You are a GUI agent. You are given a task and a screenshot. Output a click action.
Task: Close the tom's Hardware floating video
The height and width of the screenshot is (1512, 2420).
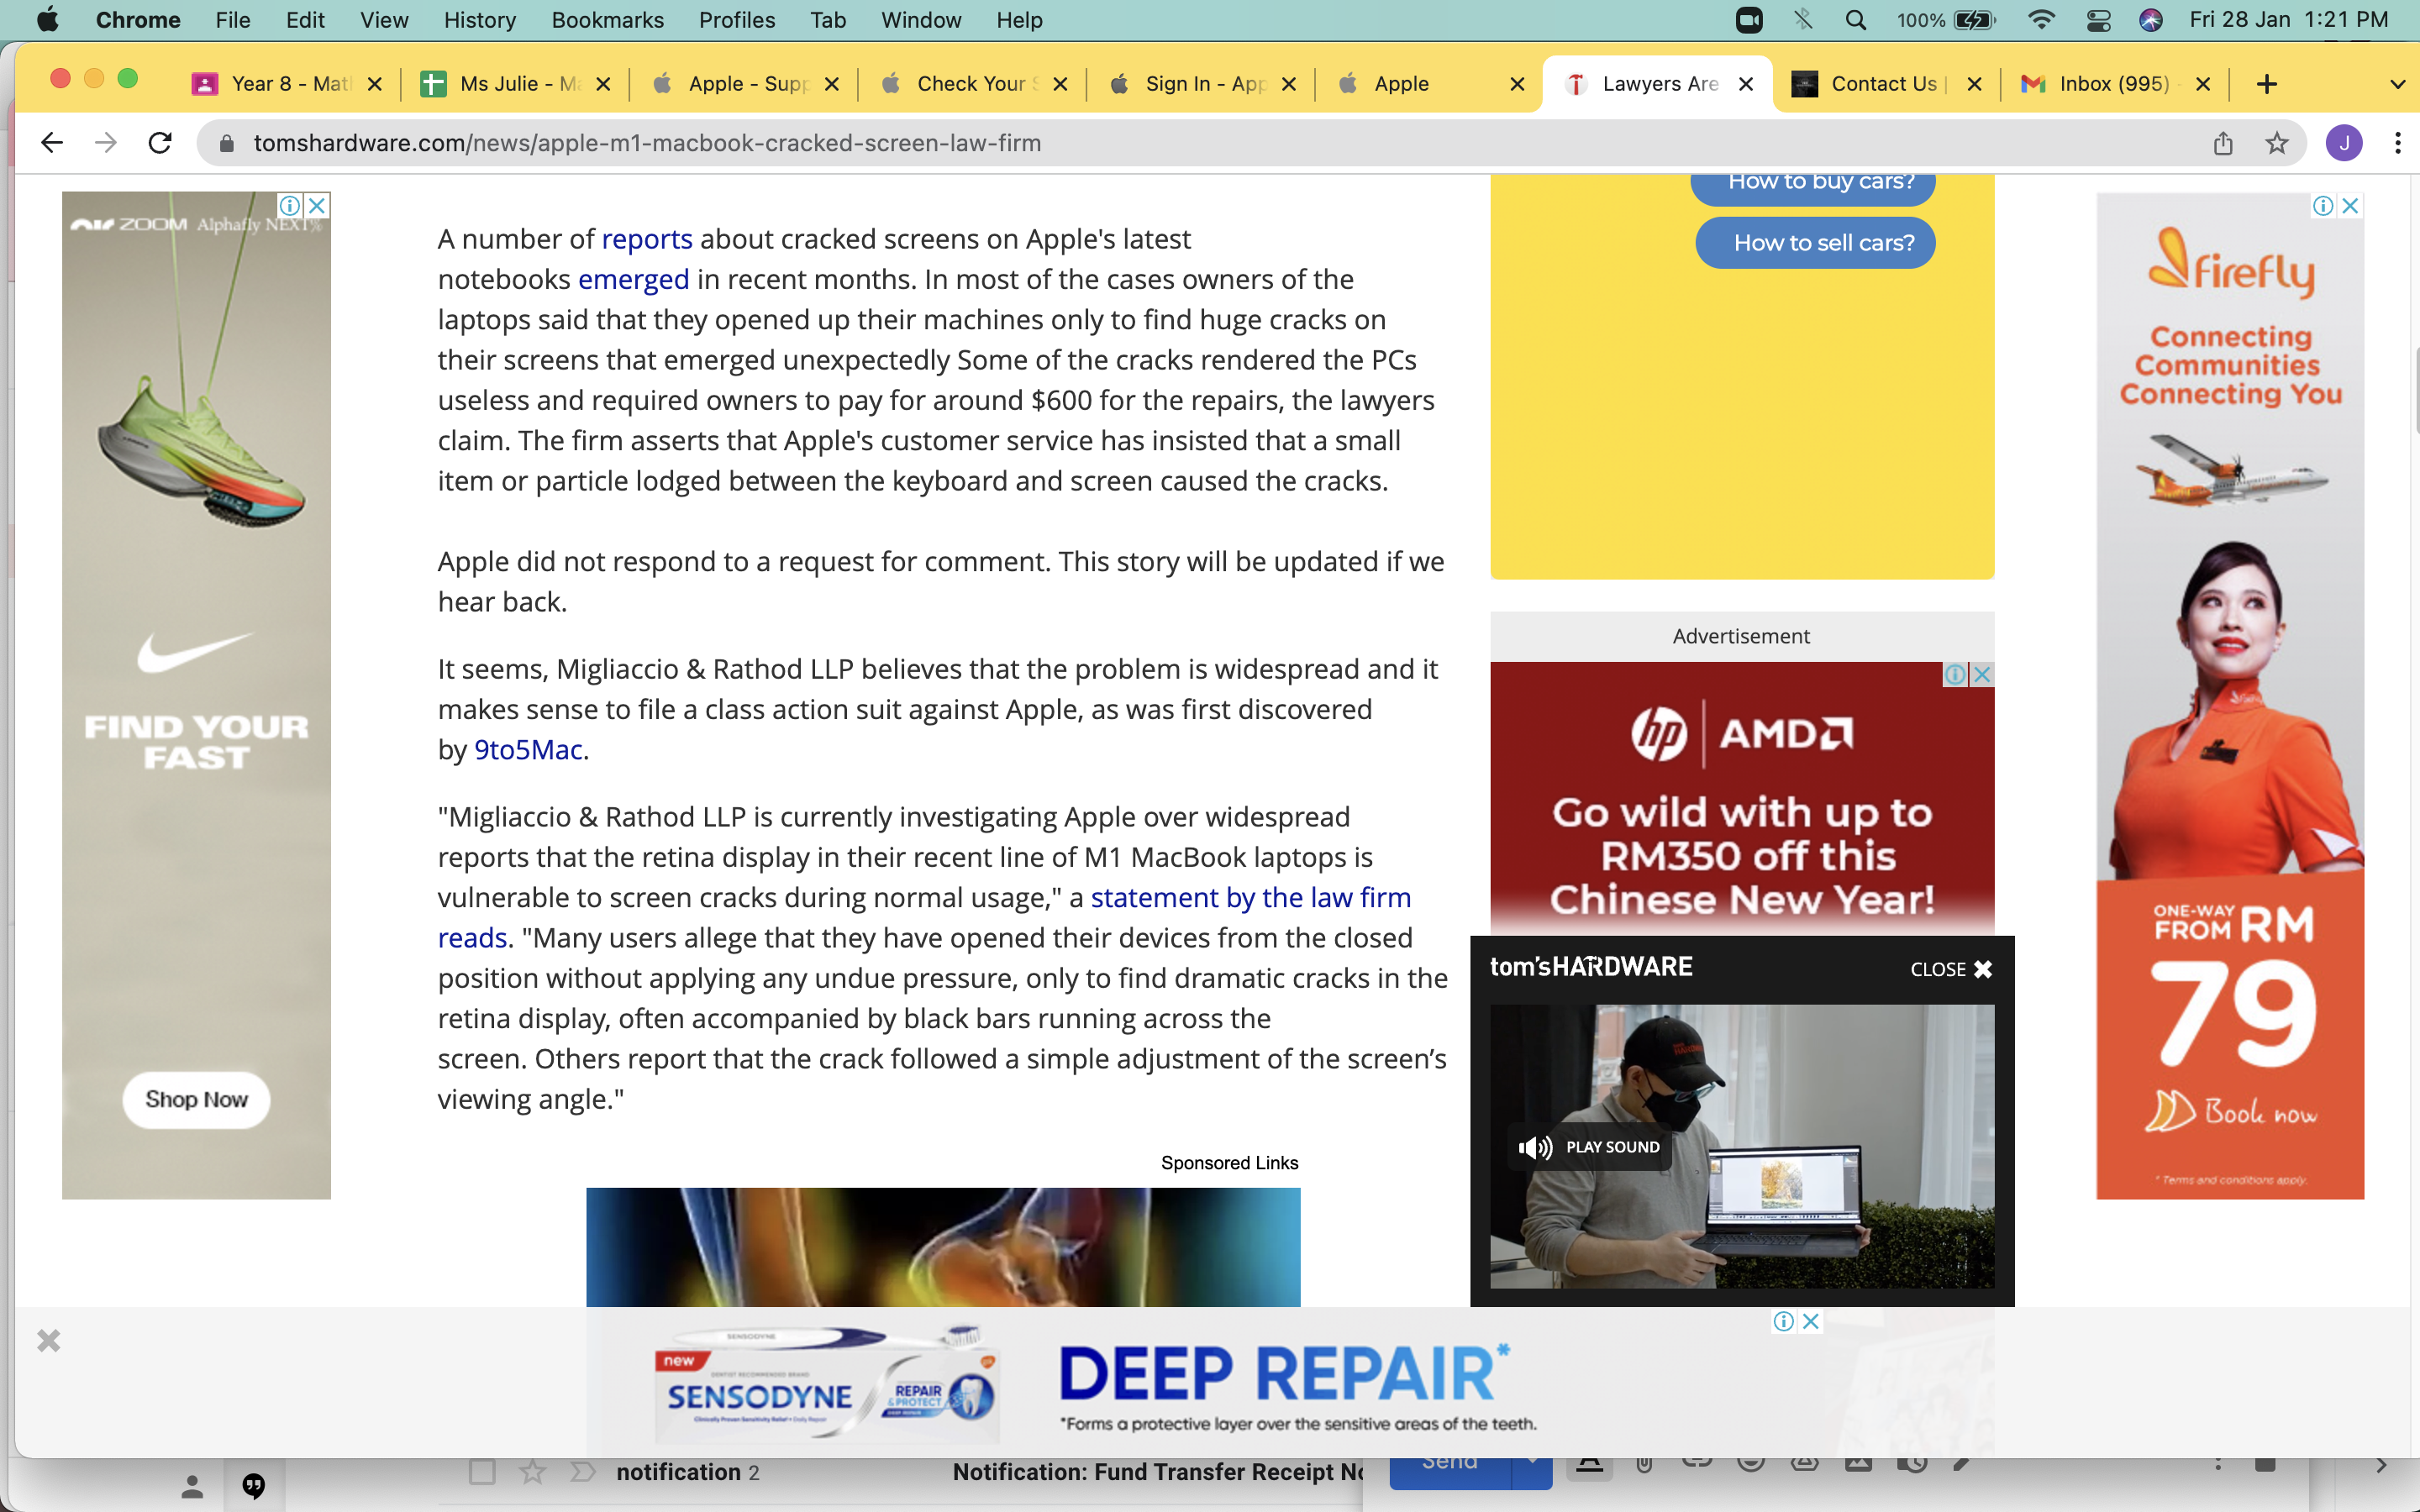coord(1950,969)
